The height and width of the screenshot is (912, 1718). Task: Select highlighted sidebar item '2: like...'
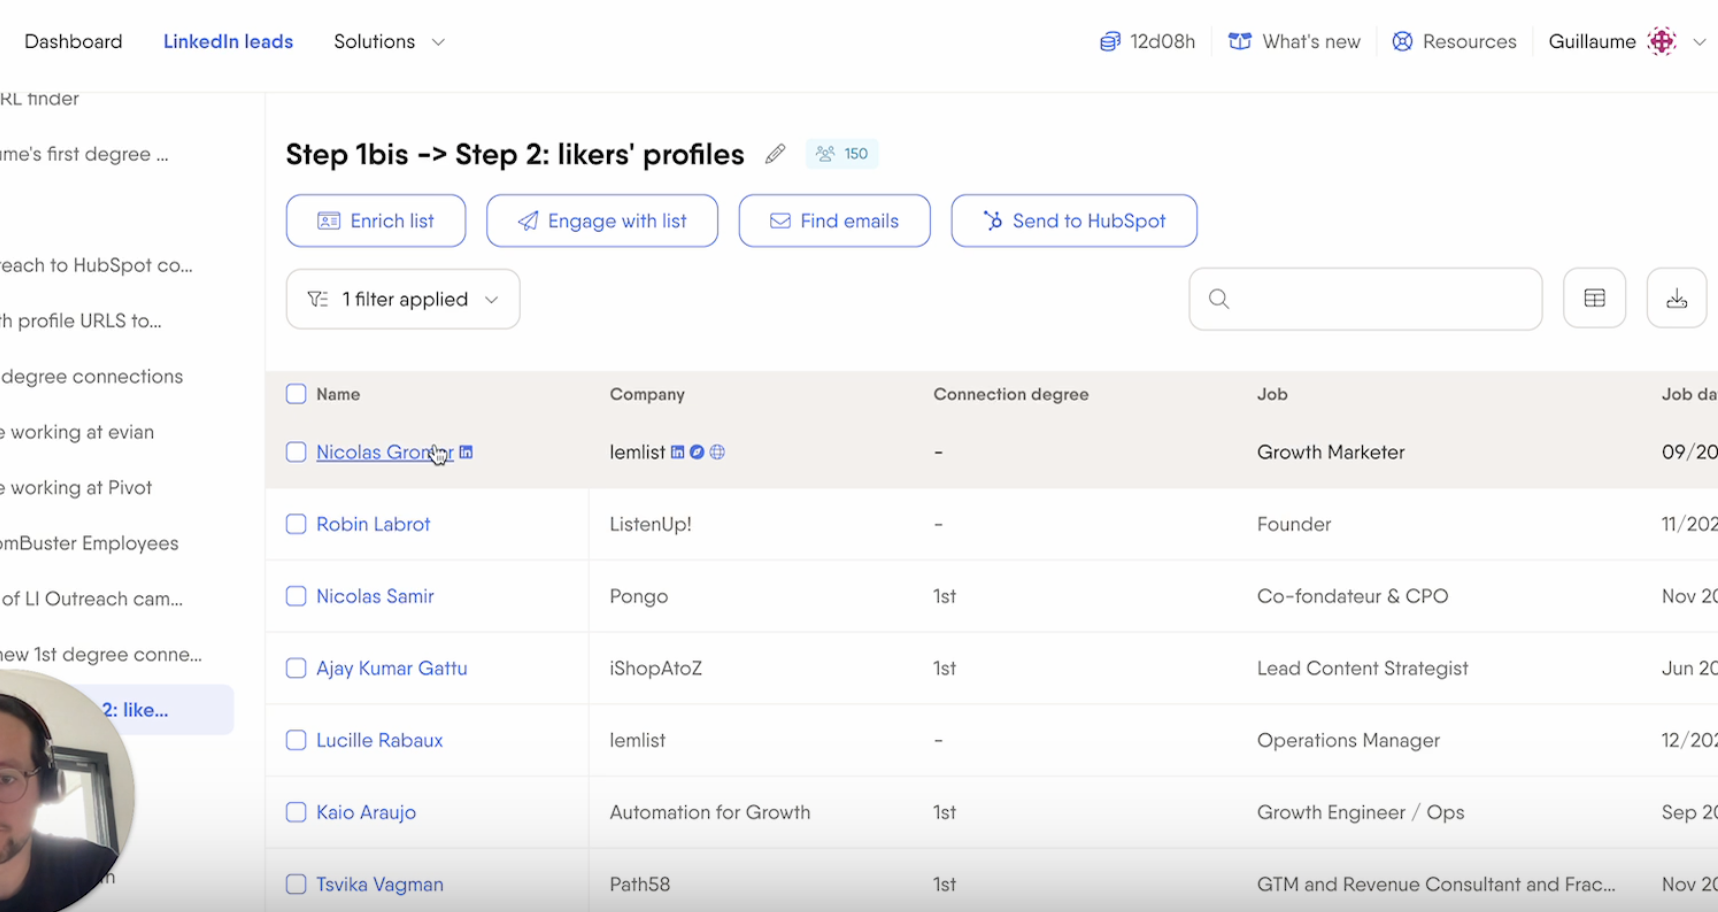(135, 710)
